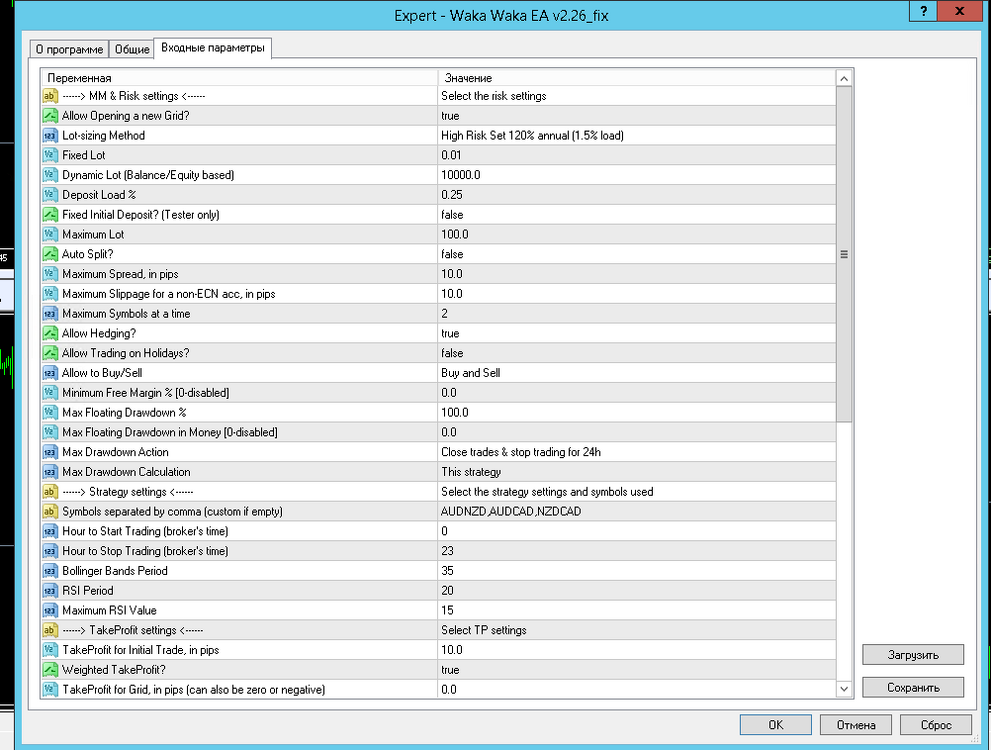Click the icon beside Minimum Free Margin %

(50, 393)
